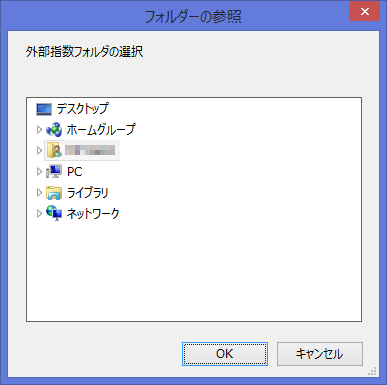The width and height of the screenshot is (387, 385).
Task: Expand the ライブラリ tree node
Action: pos(39,192)
